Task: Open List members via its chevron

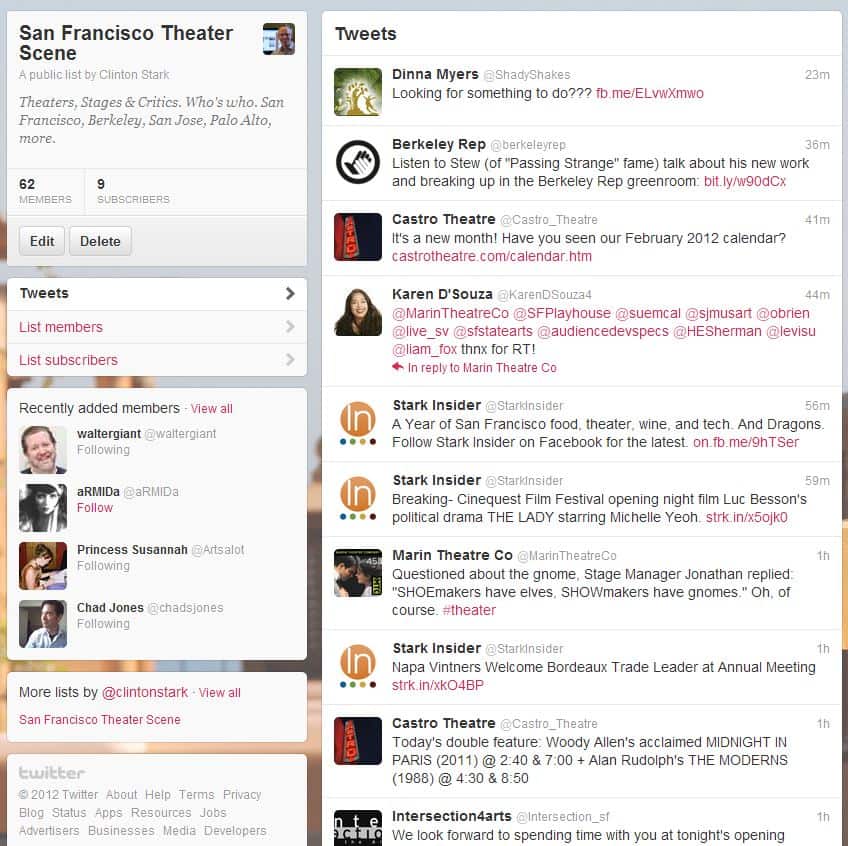Action: [290, 327]
